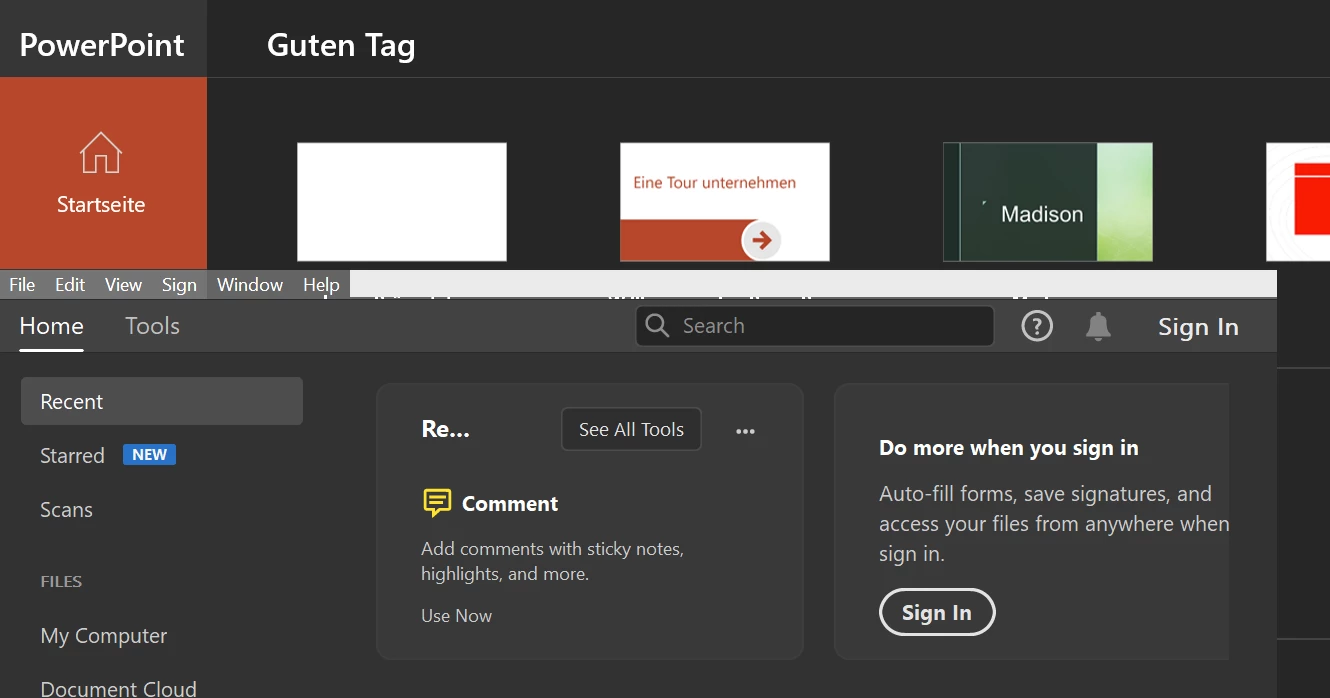Switch to the Tools tab in Acrobat
This screenshot has height=698, width=1330.
coord(152,326)
